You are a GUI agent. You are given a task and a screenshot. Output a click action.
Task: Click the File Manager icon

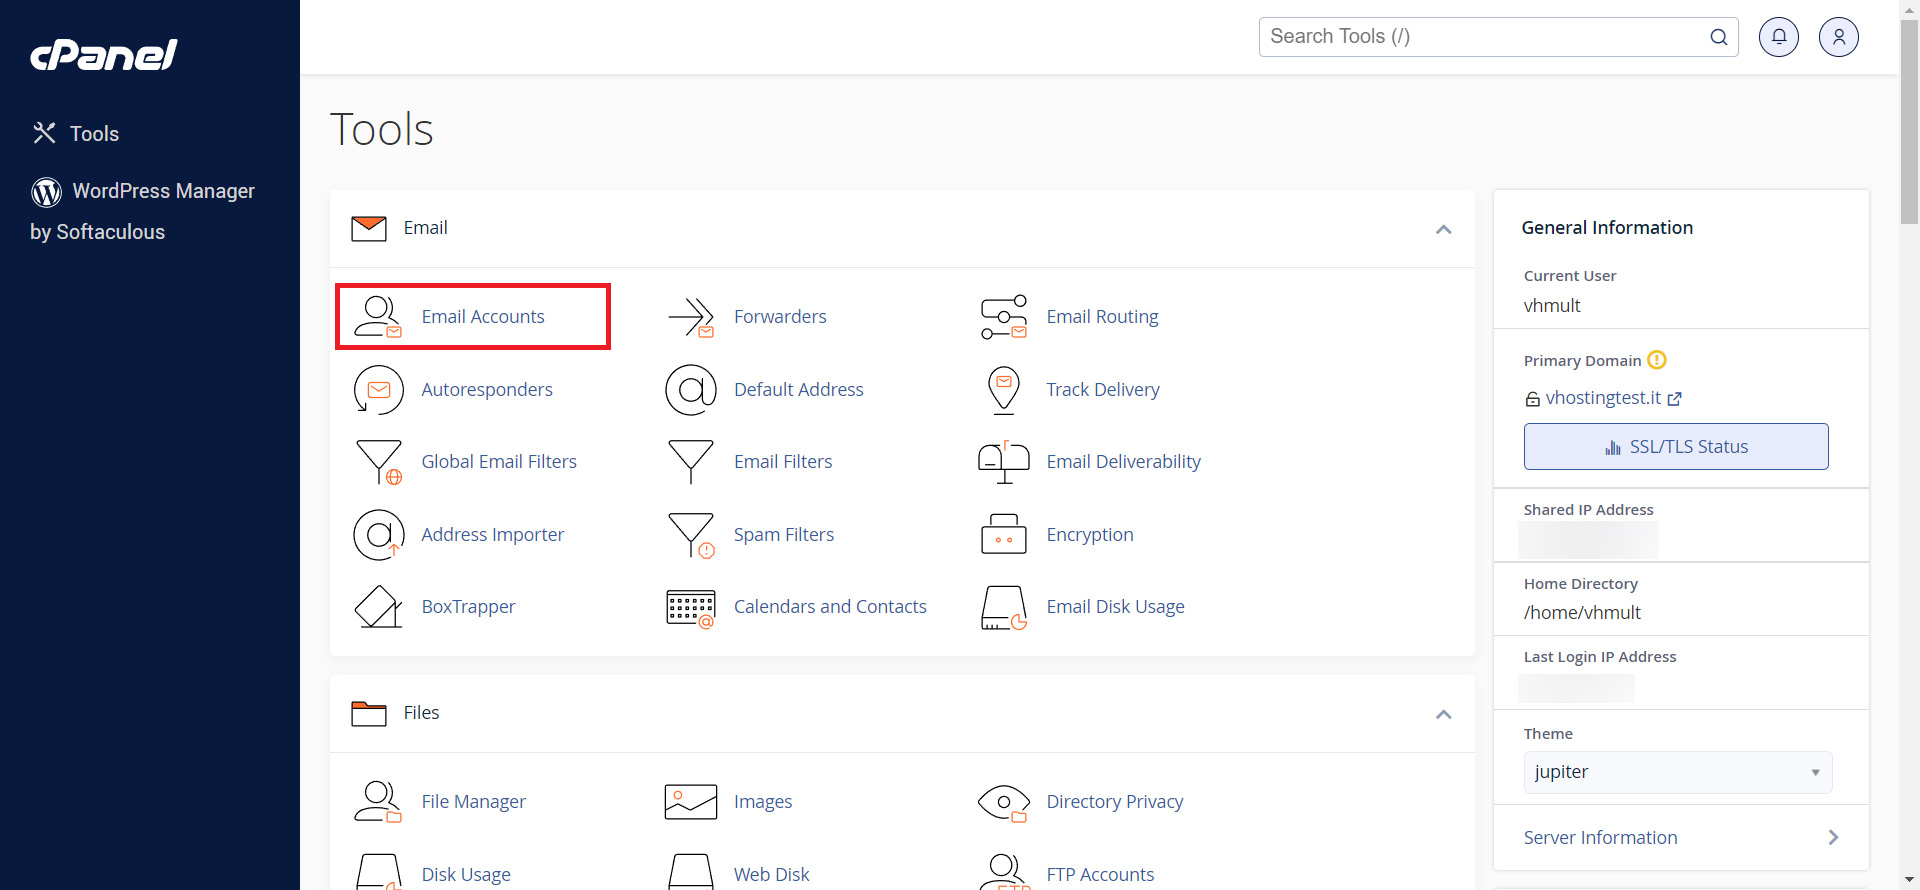[378, 802]
